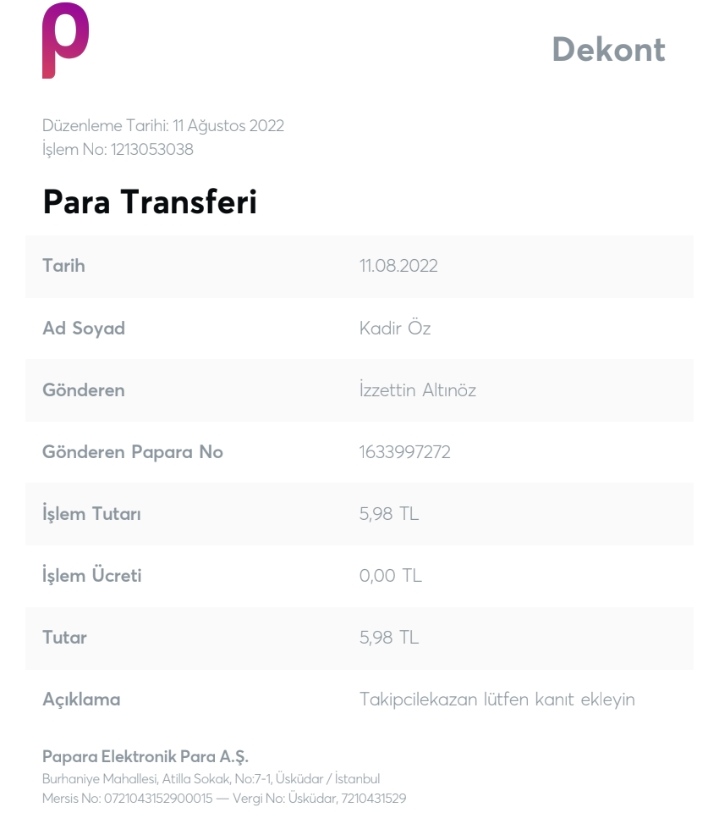Click the Tarih row label
706x831 pixels.
click(x=64, y=266)
